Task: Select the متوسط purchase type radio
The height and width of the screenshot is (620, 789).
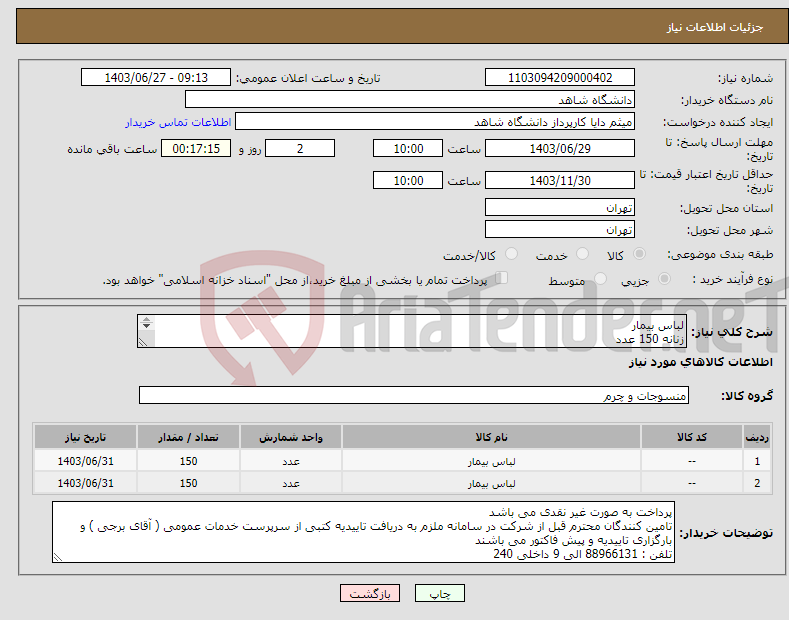Action: click(600, 278)
